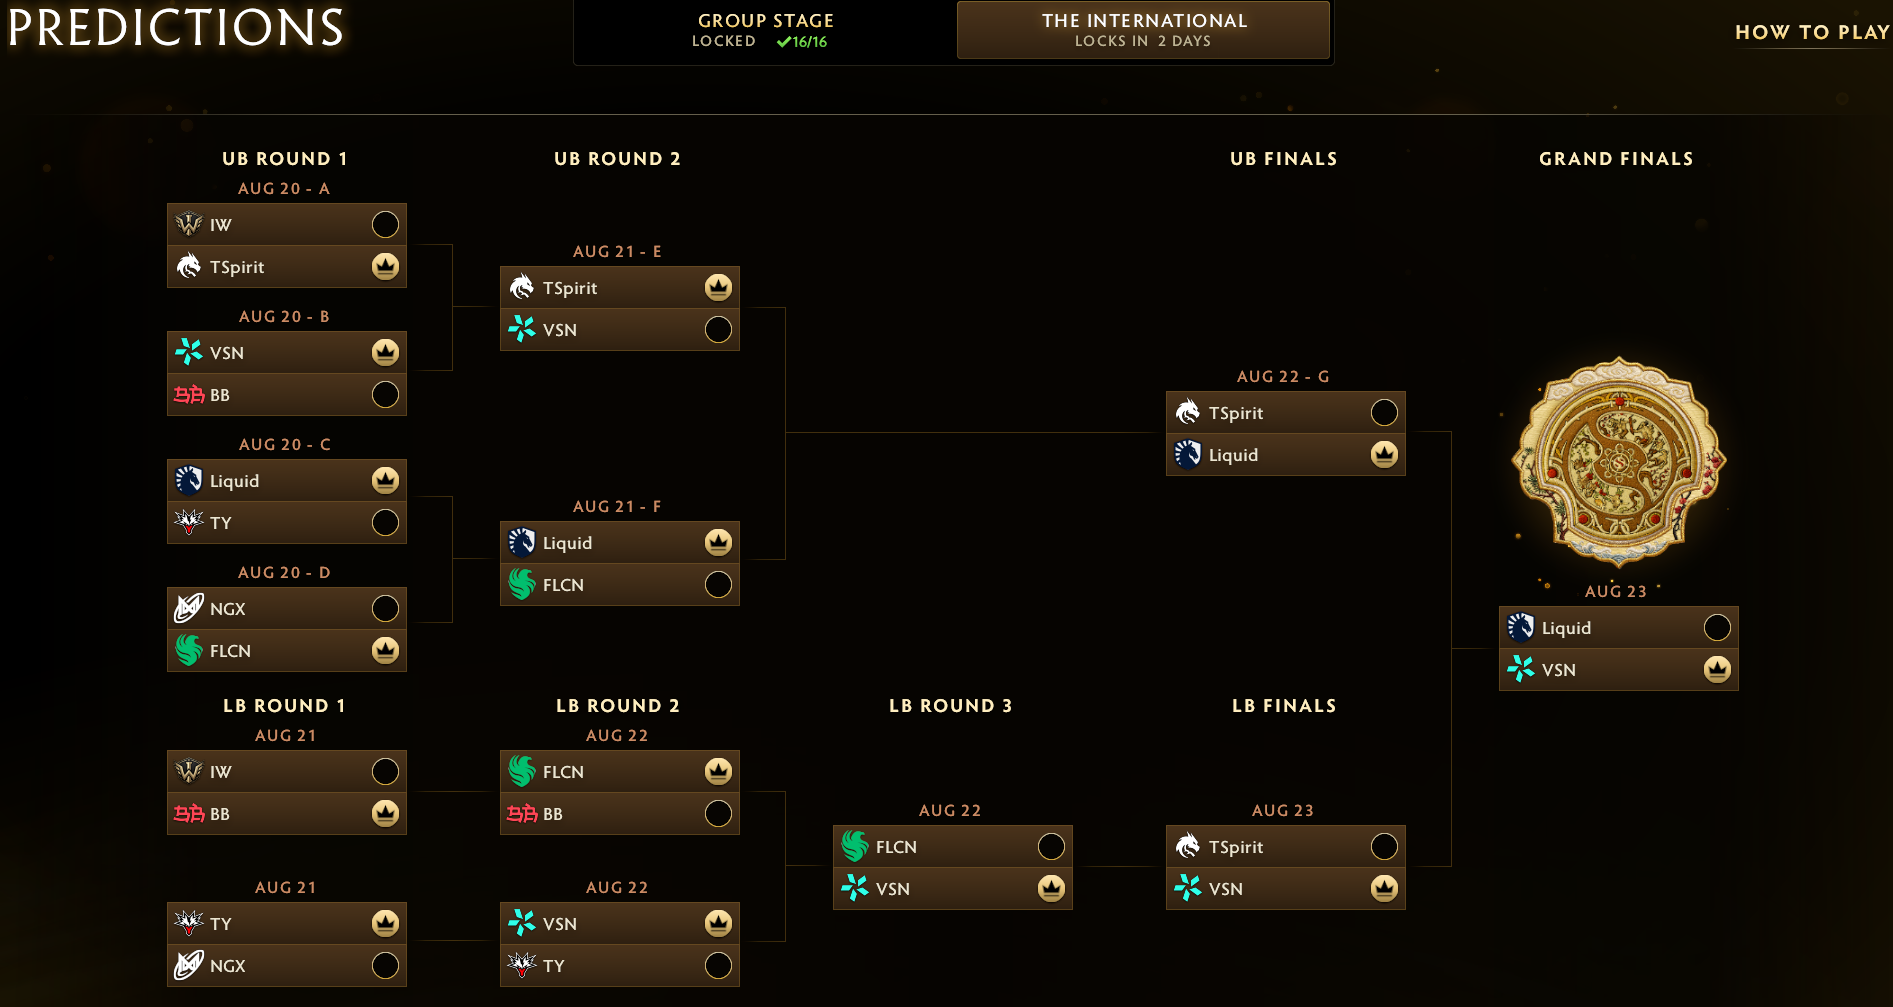Click the Liquid logo in Grand Finals
This screenshot has width=1893, height=1007.
coord(1521,627)
